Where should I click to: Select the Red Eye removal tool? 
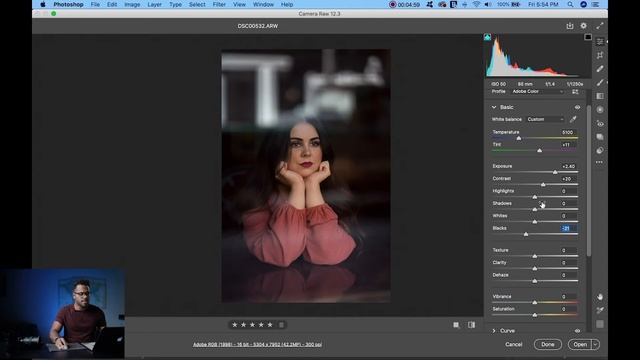coord(600,123)
